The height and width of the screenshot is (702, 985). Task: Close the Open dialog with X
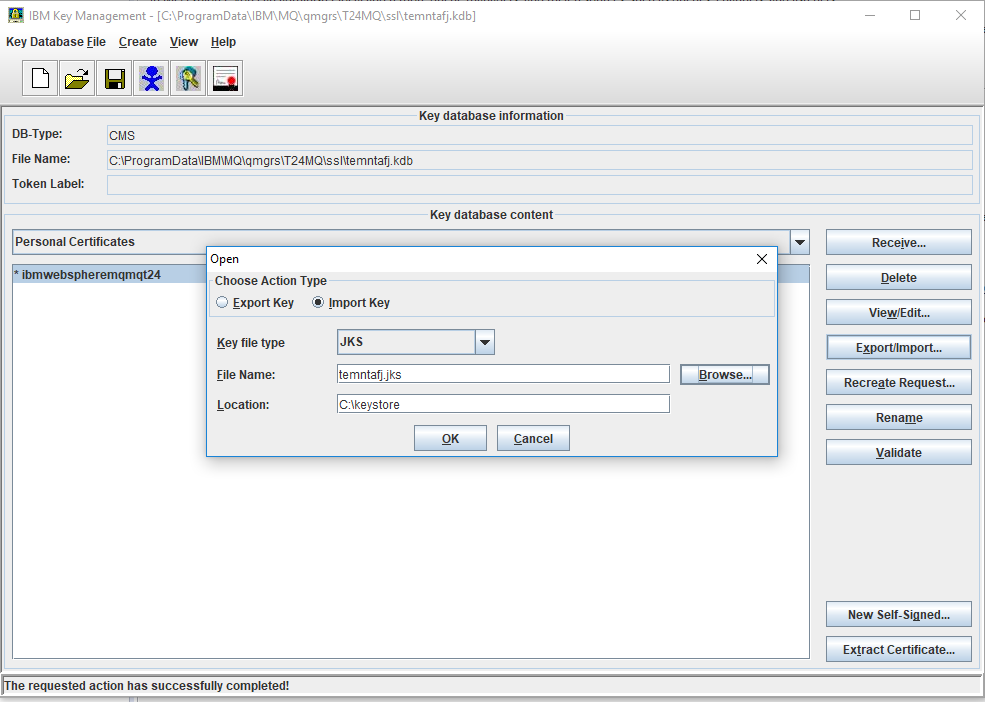(x=761, y=259)
